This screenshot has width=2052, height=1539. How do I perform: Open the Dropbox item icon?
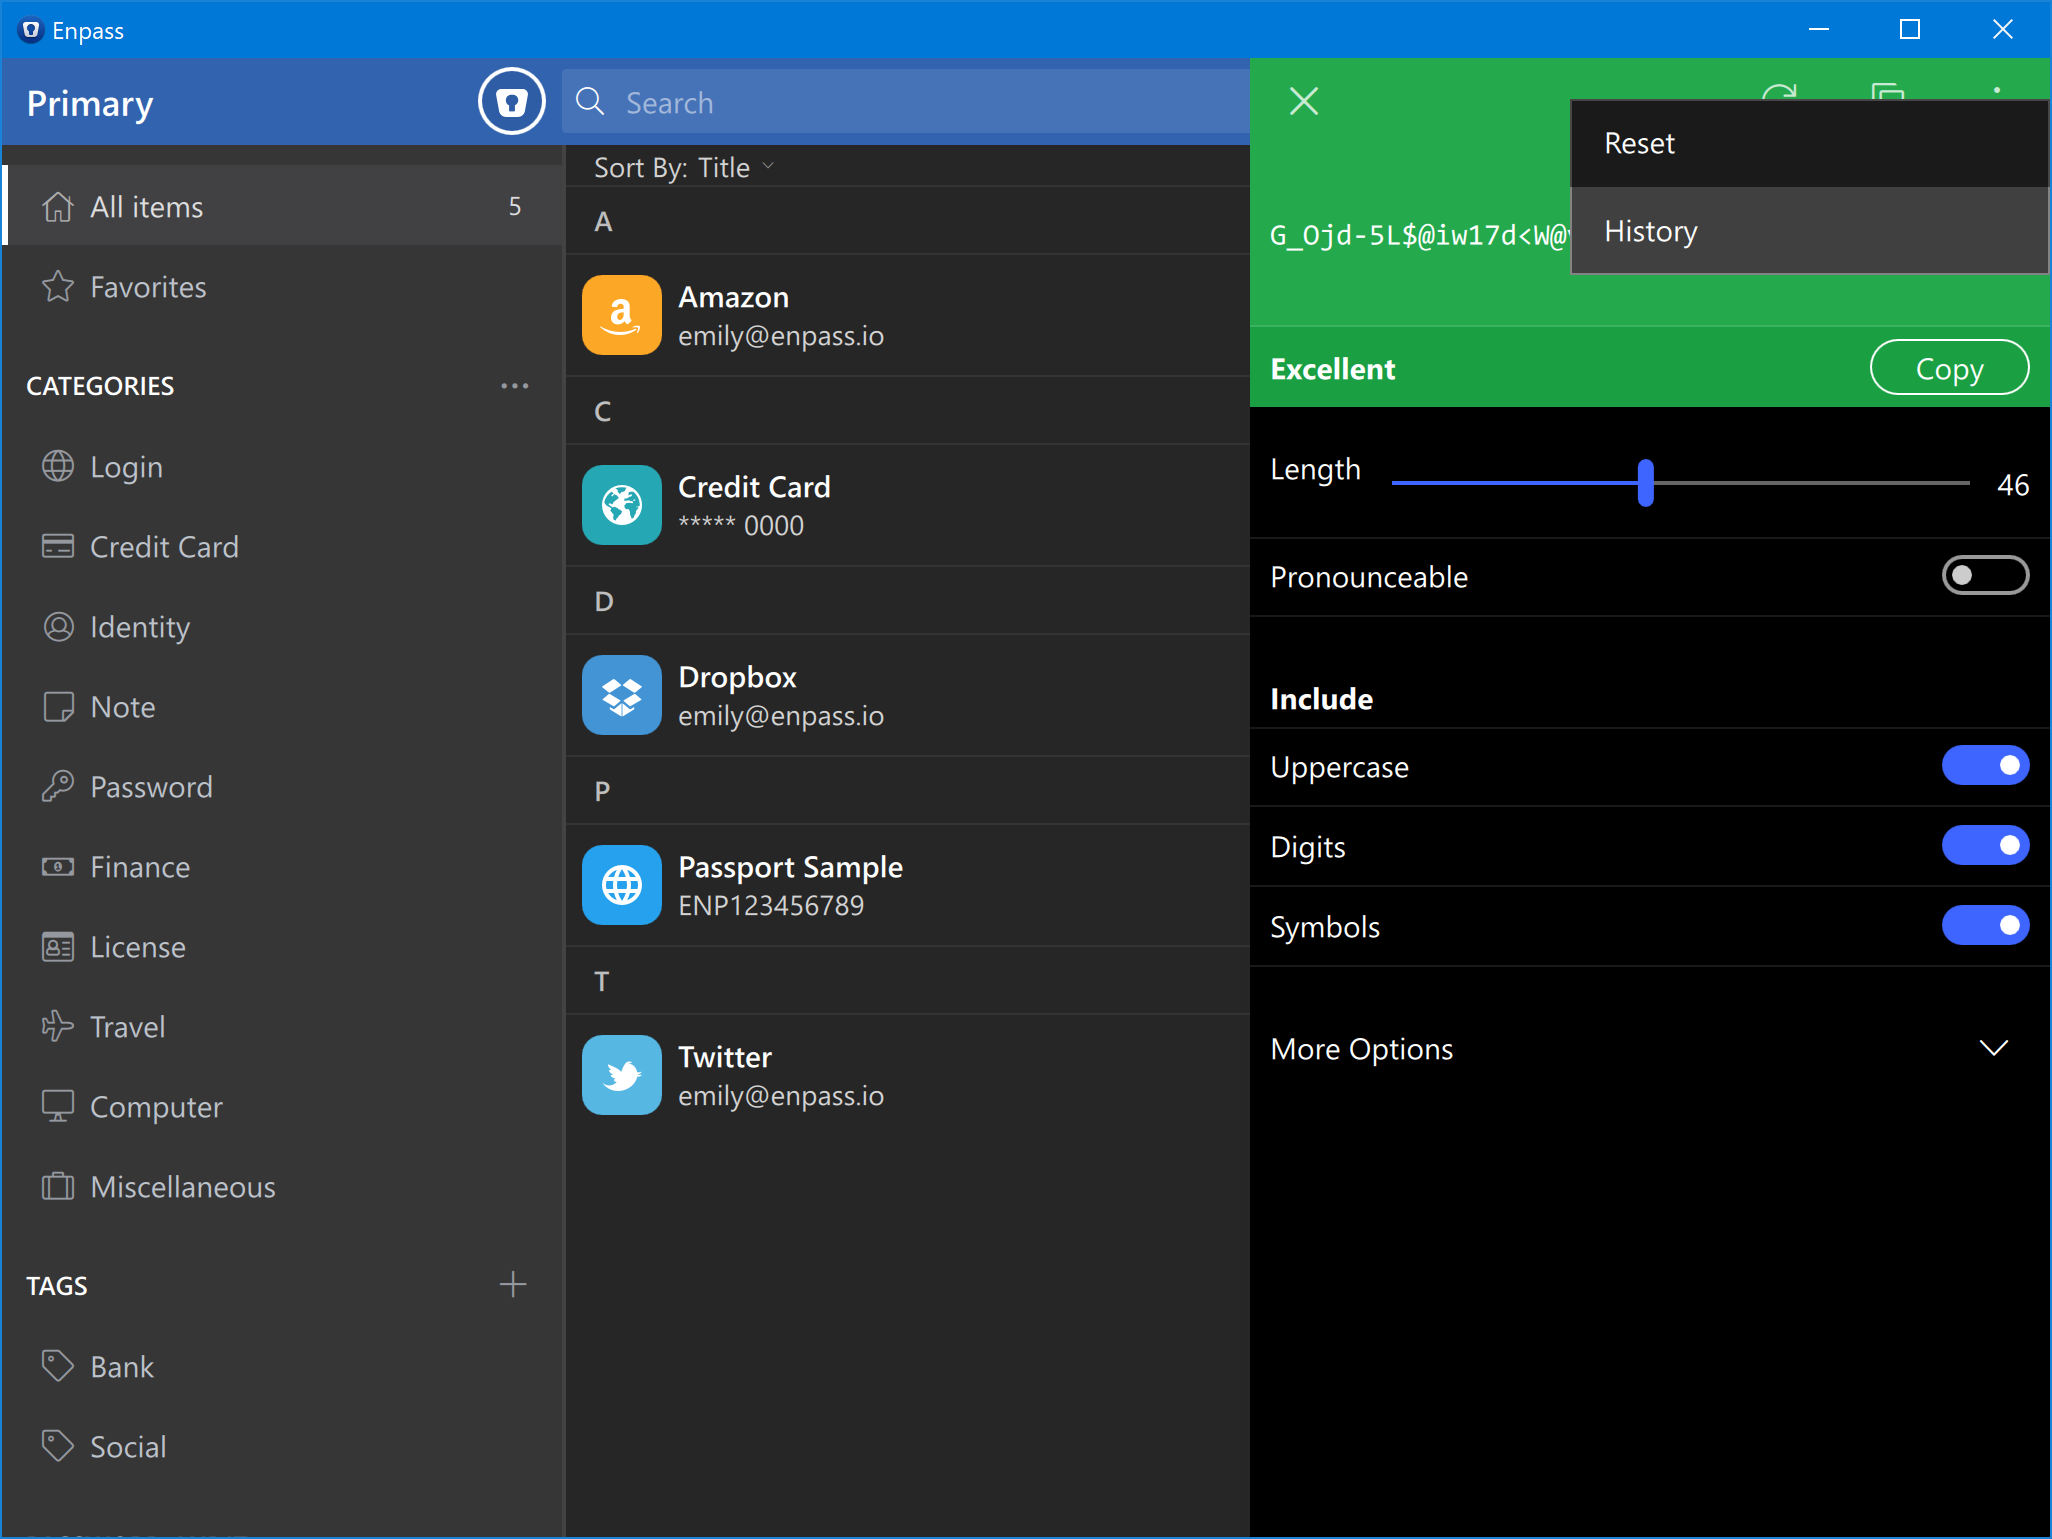point(622,695)
